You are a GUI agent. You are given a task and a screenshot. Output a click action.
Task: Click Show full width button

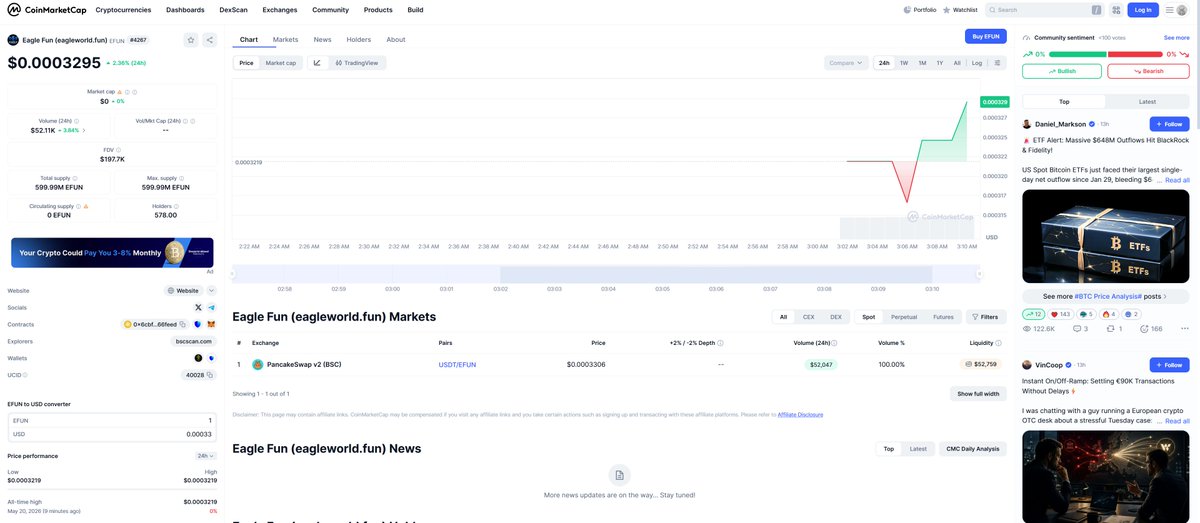tap(978, 394)
